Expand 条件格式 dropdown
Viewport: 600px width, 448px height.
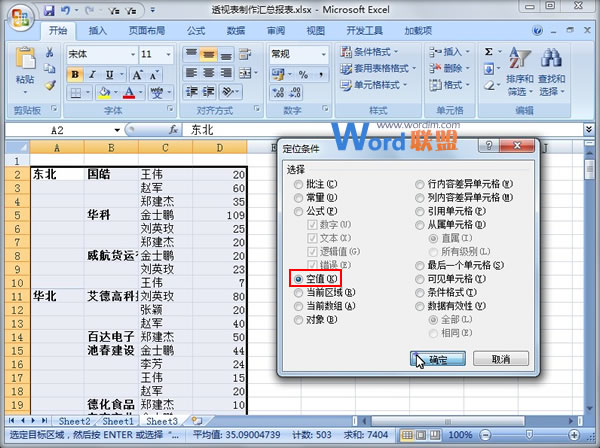[396, 52]
